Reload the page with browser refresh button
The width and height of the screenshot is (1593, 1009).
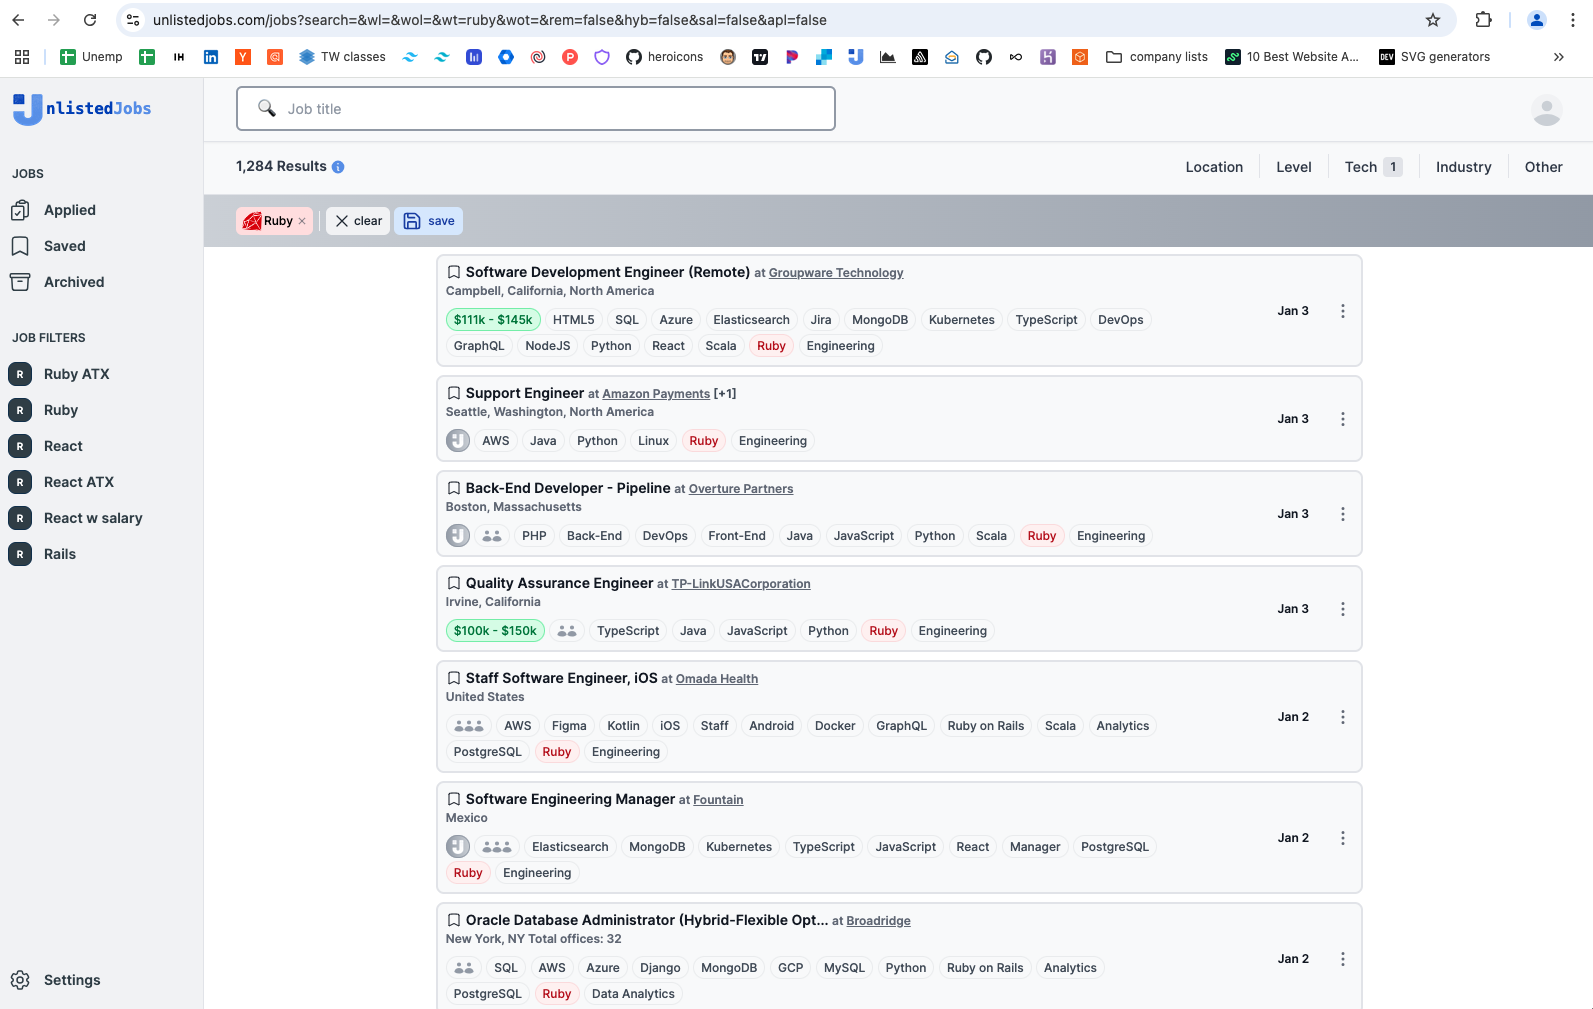tap(90, 20)
